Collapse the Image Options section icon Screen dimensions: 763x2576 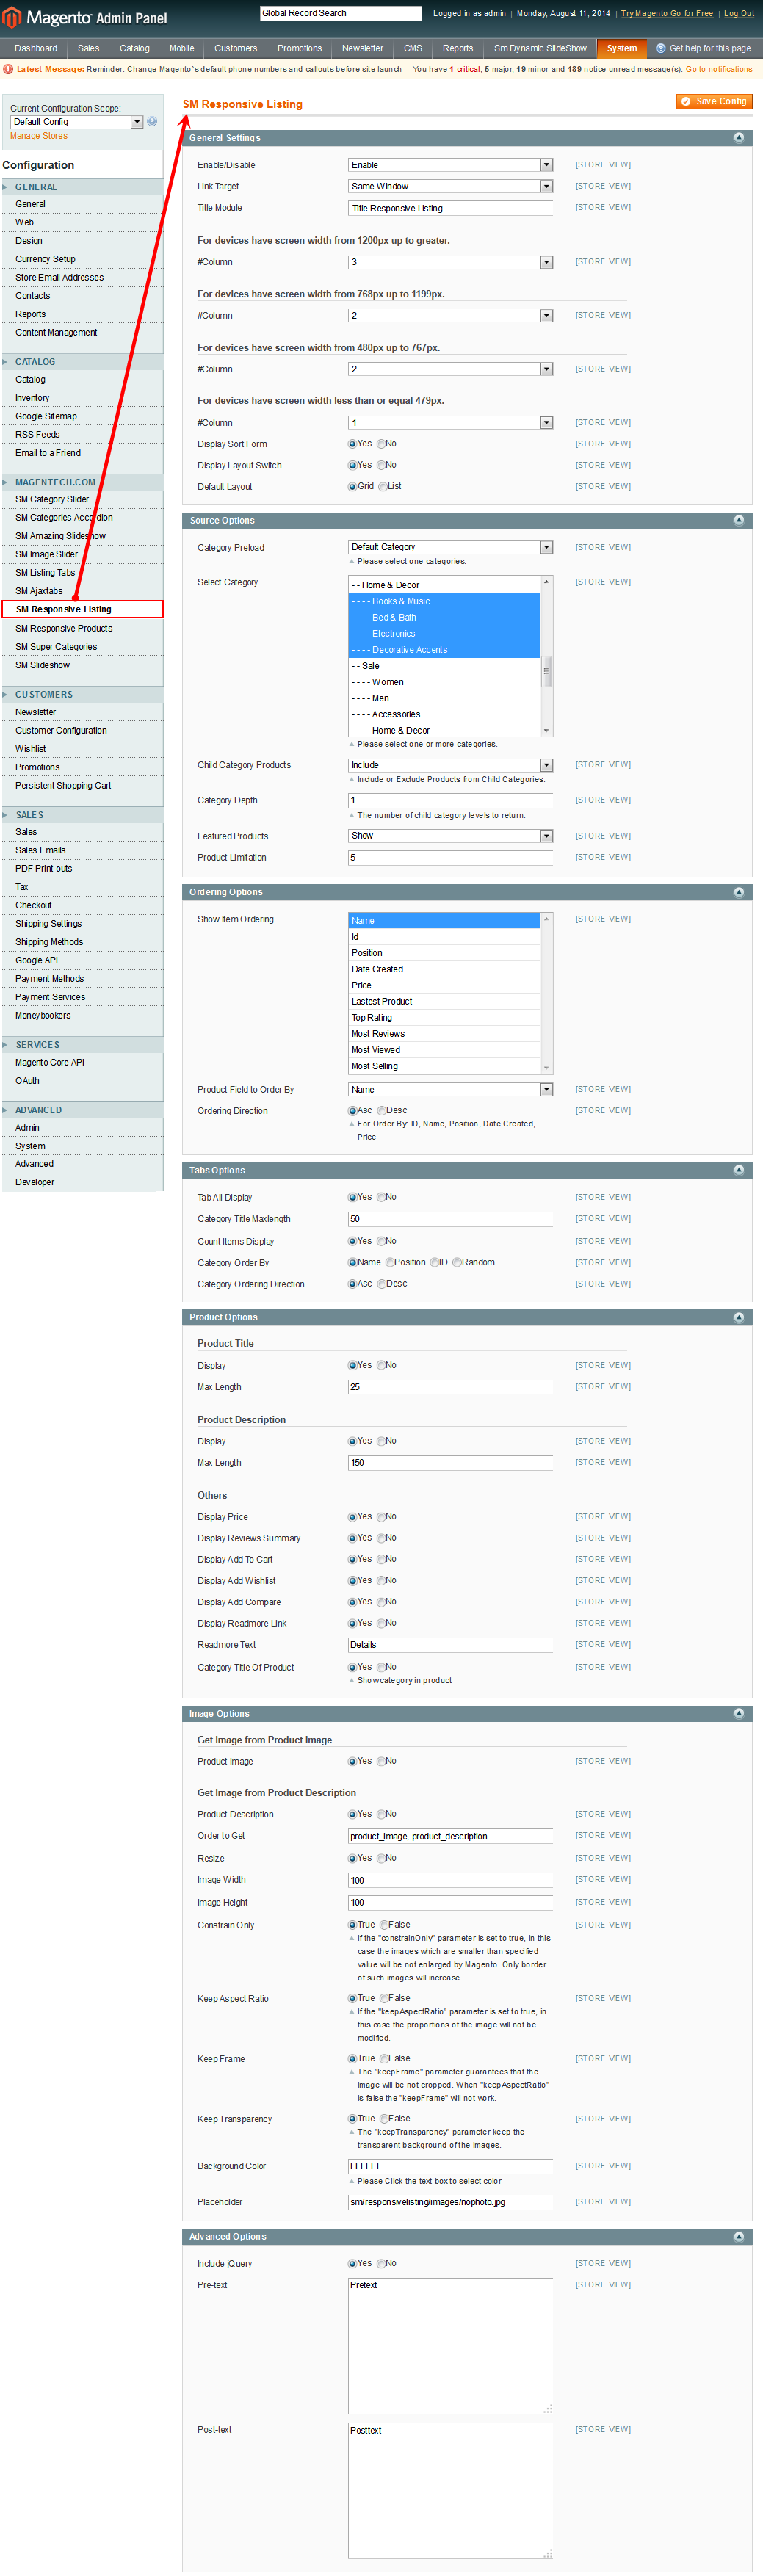click(x=739, y=1714)
